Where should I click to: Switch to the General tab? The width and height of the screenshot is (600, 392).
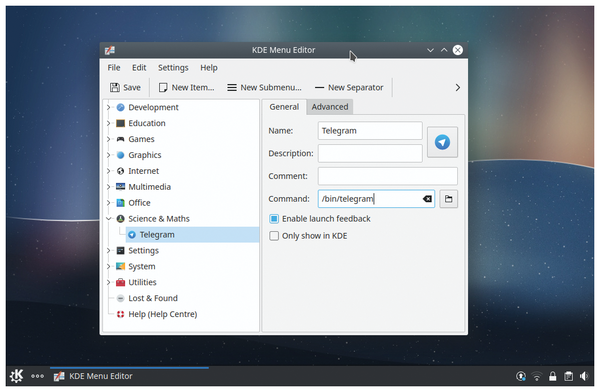(284, 107)
